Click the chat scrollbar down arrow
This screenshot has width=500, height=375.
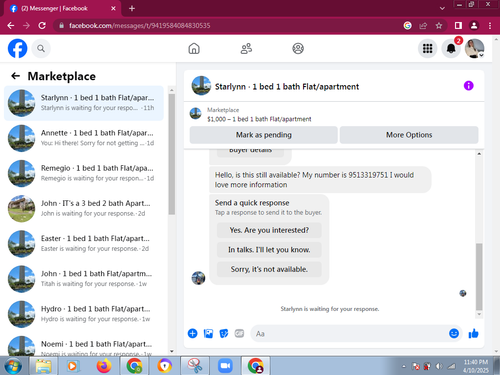[479, 314]
